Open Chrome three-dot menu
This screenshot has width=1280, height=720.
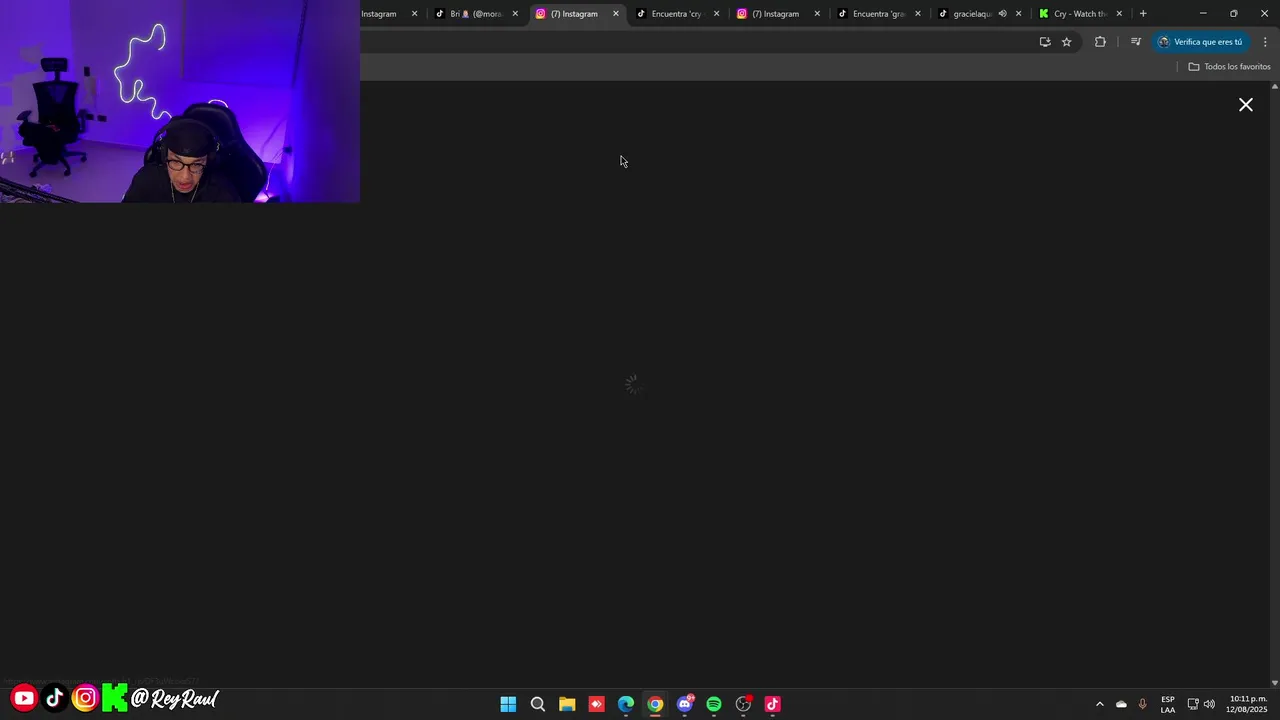[1265, 42]
